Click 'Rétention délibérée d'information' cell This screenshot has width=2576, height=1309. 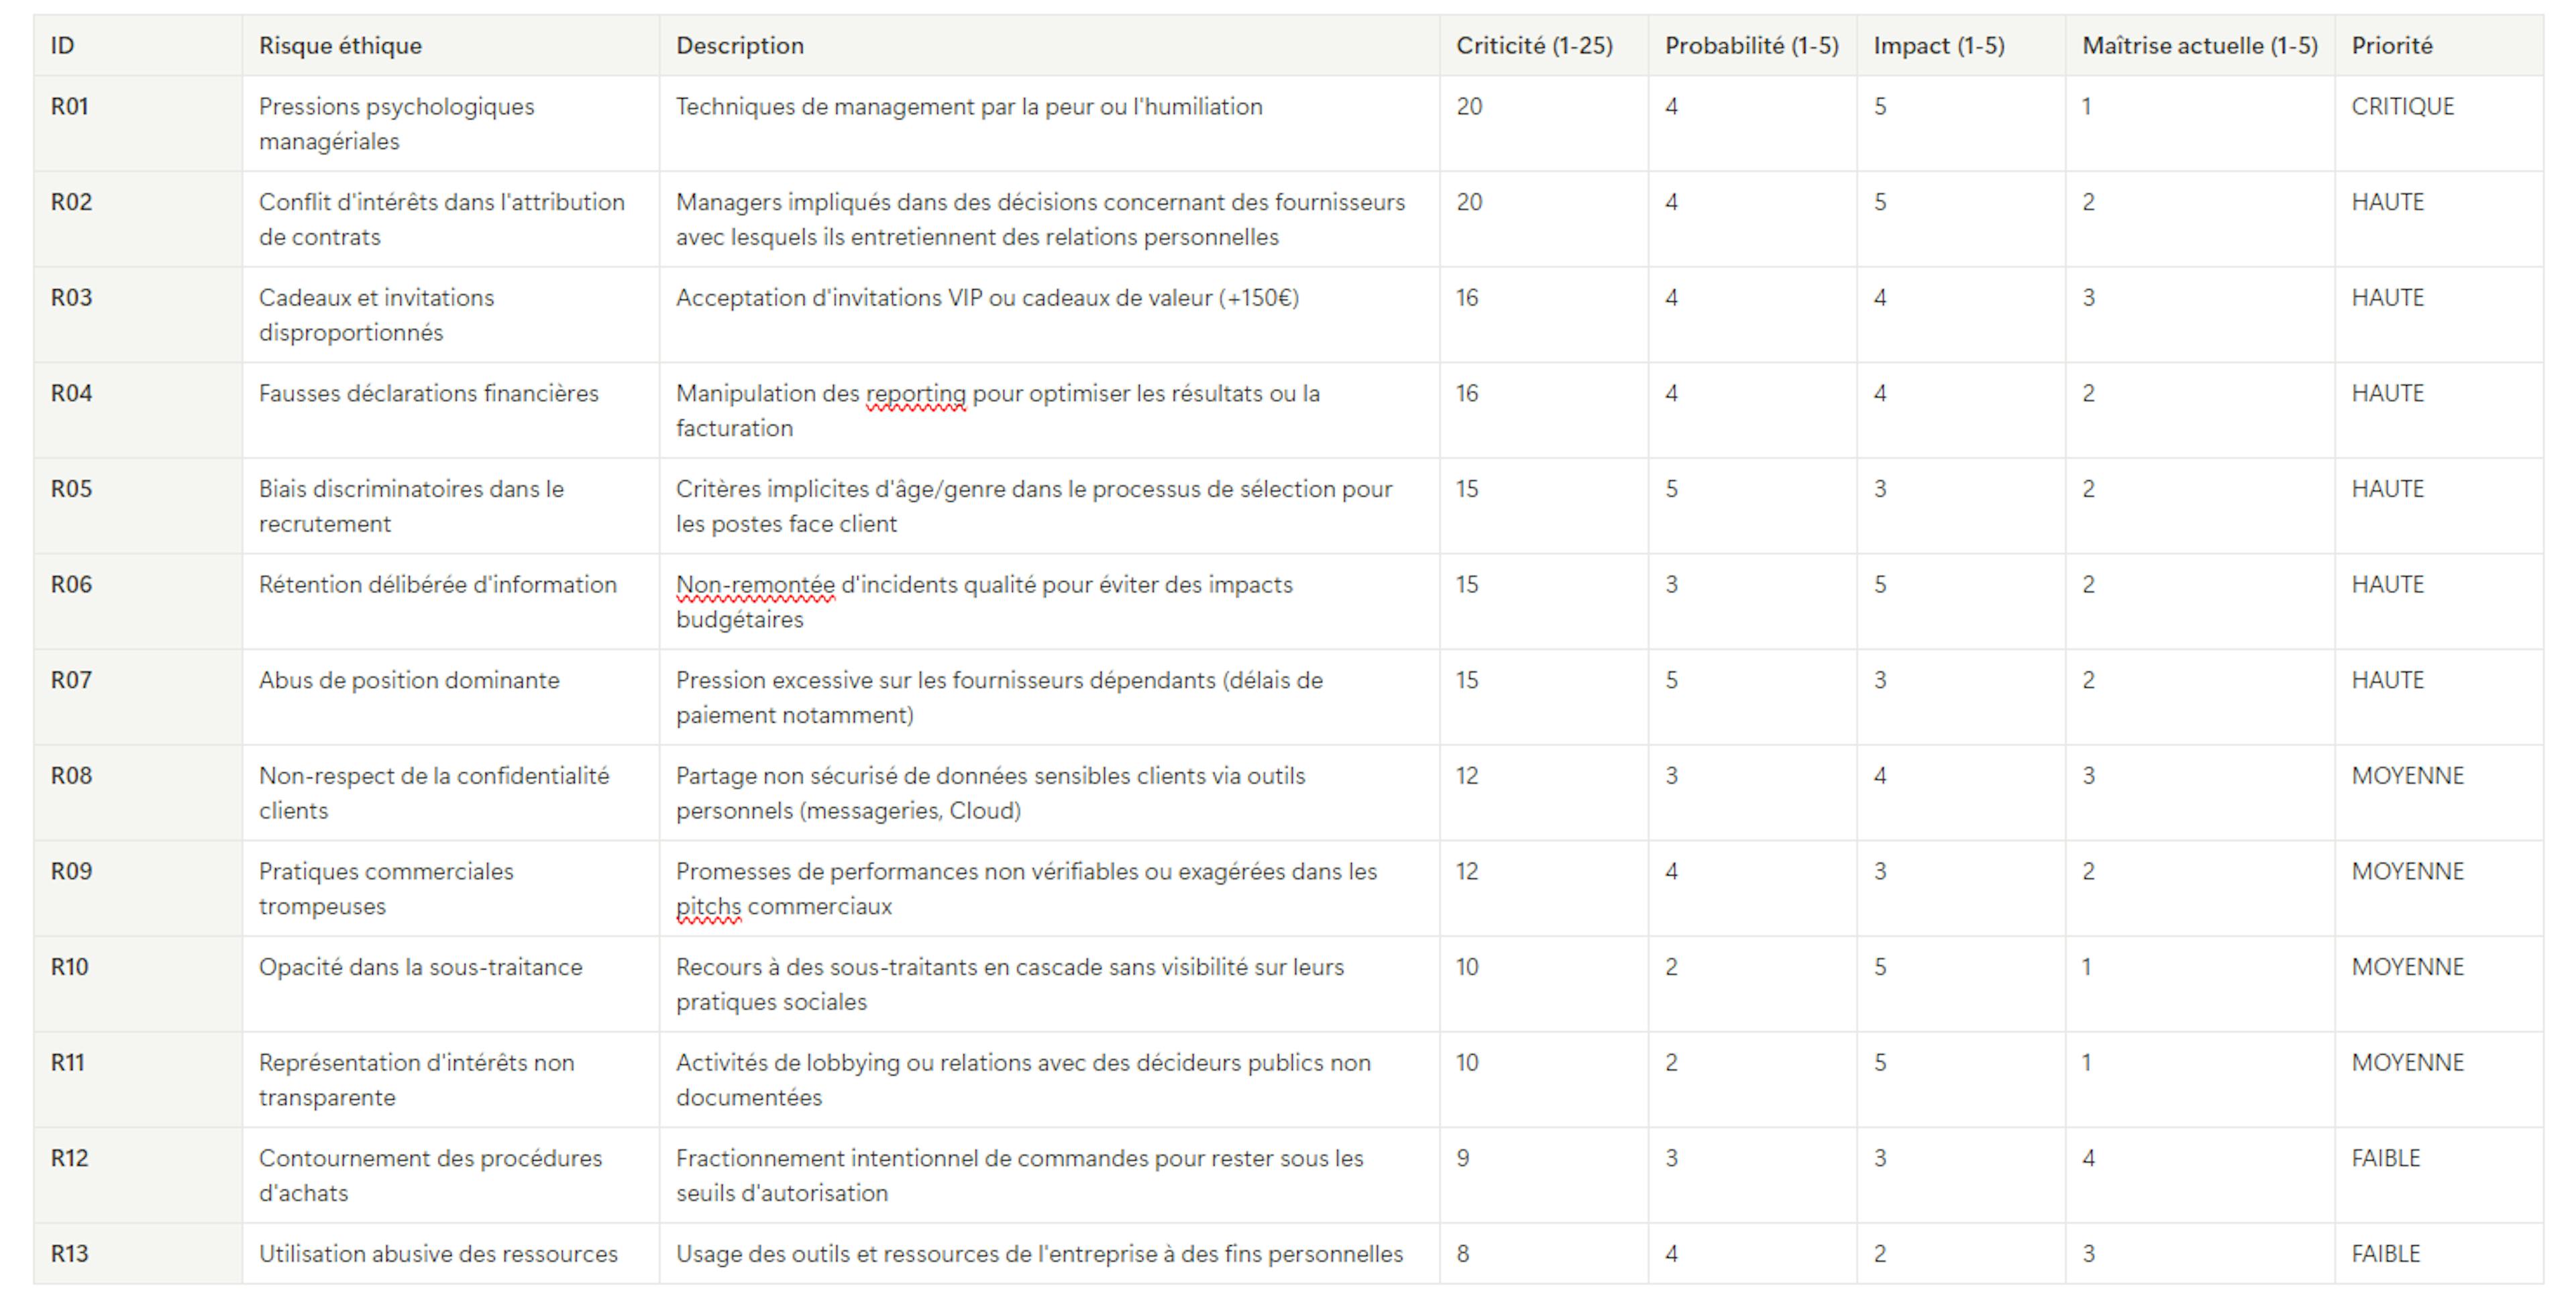click(450, 601)
